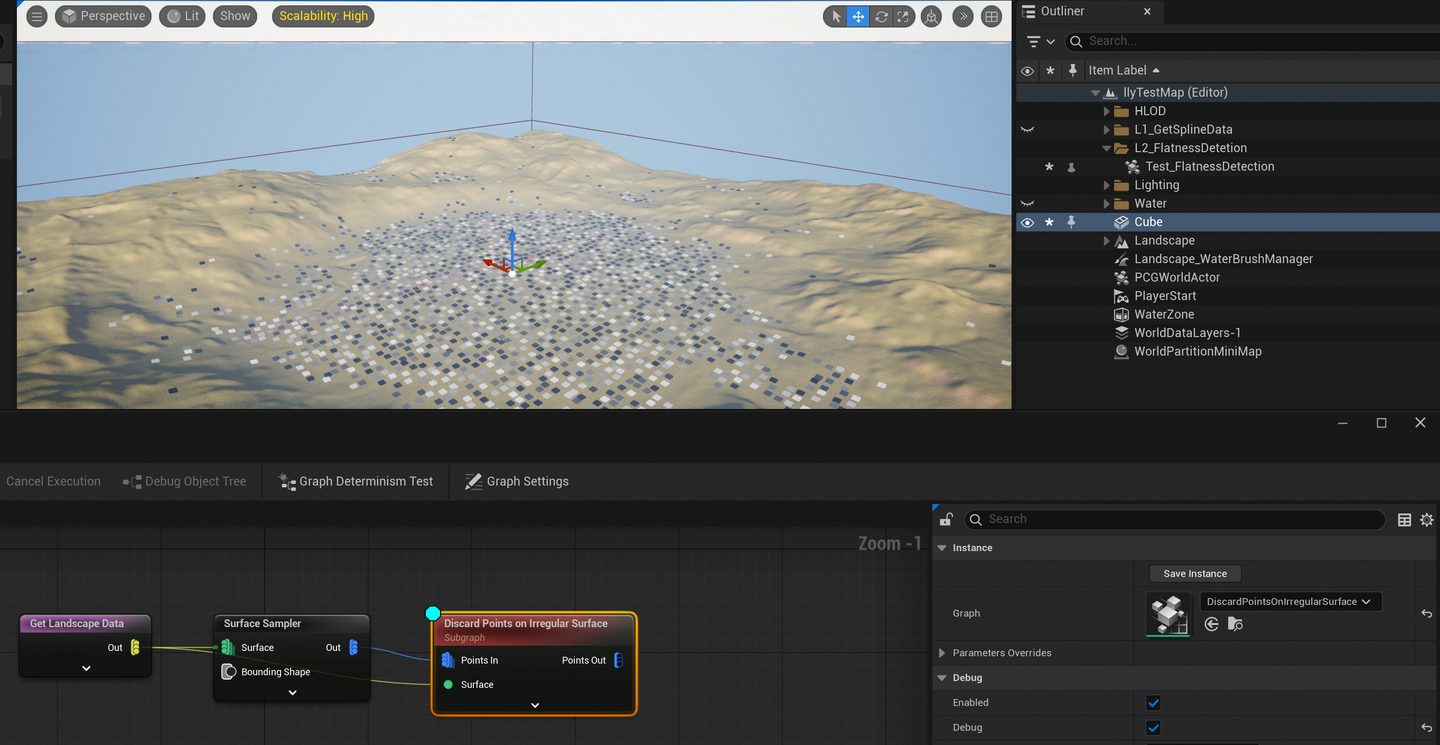
Task: Click the details panel lock icon
Action: tap(946, 519)
